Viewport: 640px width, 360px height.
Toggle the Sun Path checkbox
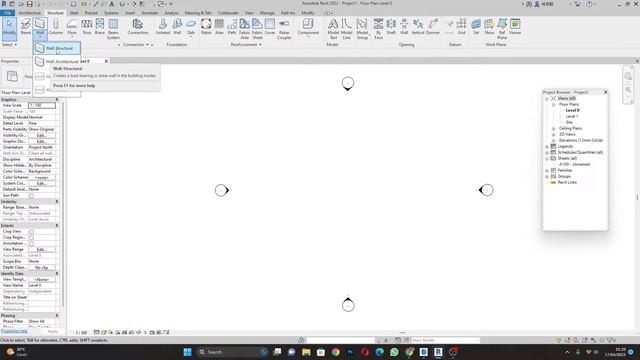(x=31, y=196)
